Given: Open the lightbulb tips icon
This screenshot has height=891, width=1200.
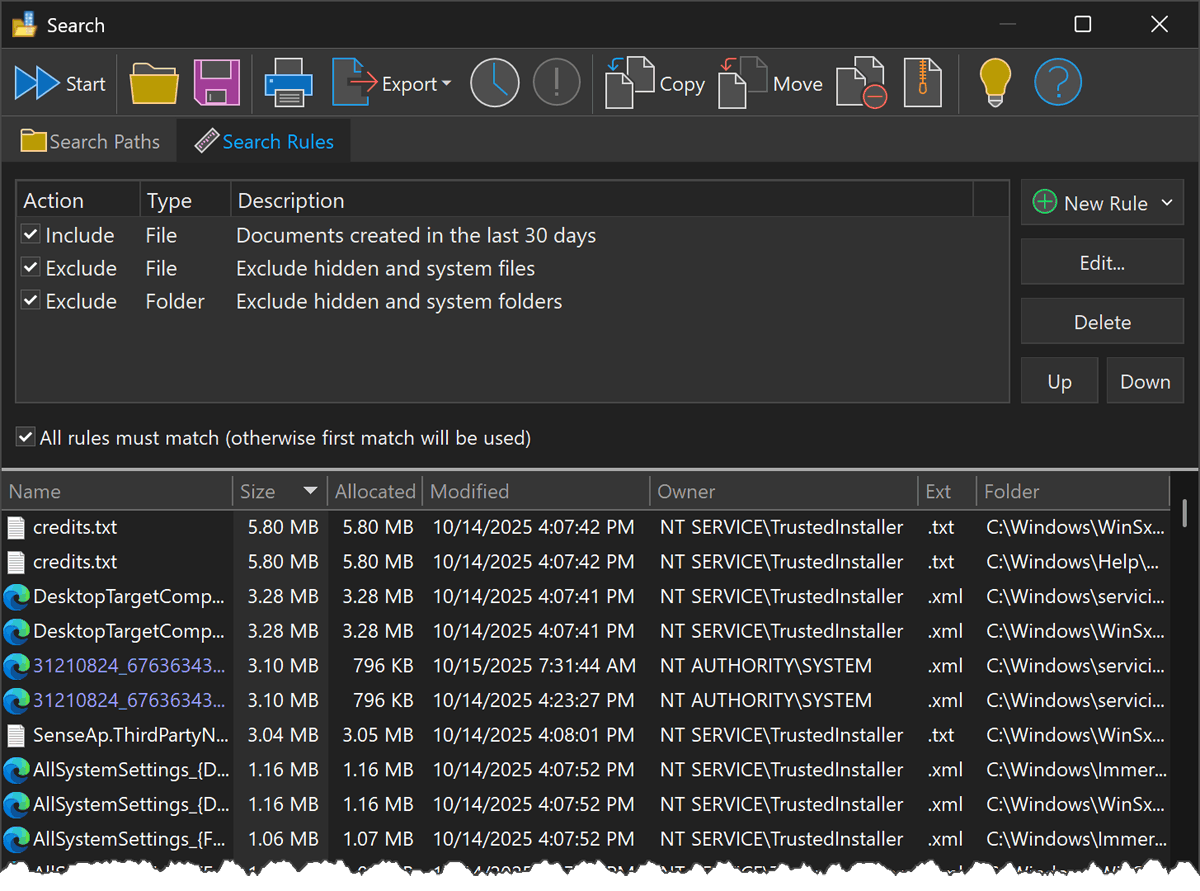Looking at the screenshot, I should (x=994, y=83).
